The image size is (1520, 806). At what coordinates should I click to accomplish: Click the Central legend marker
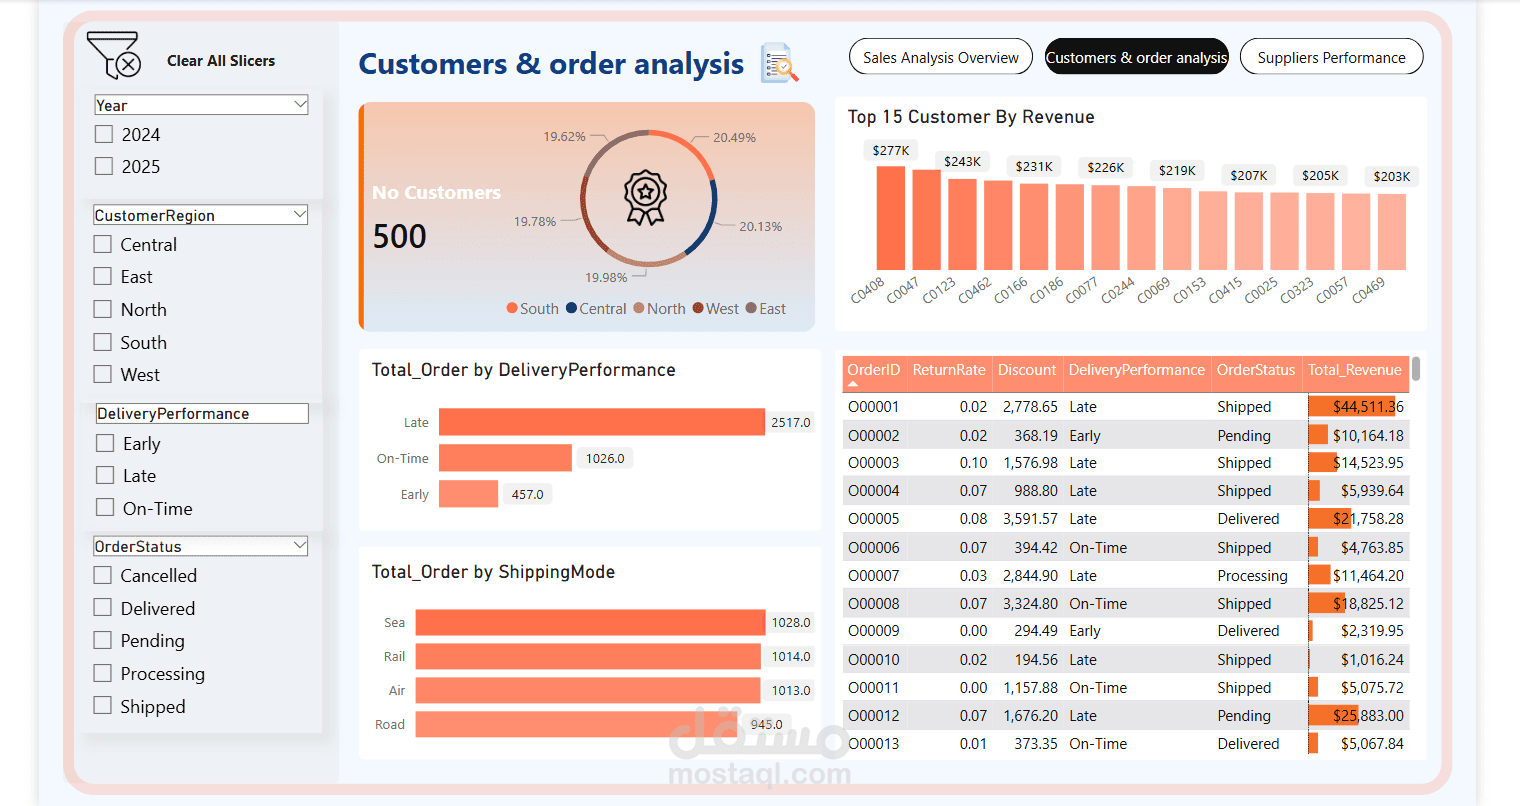572,309
